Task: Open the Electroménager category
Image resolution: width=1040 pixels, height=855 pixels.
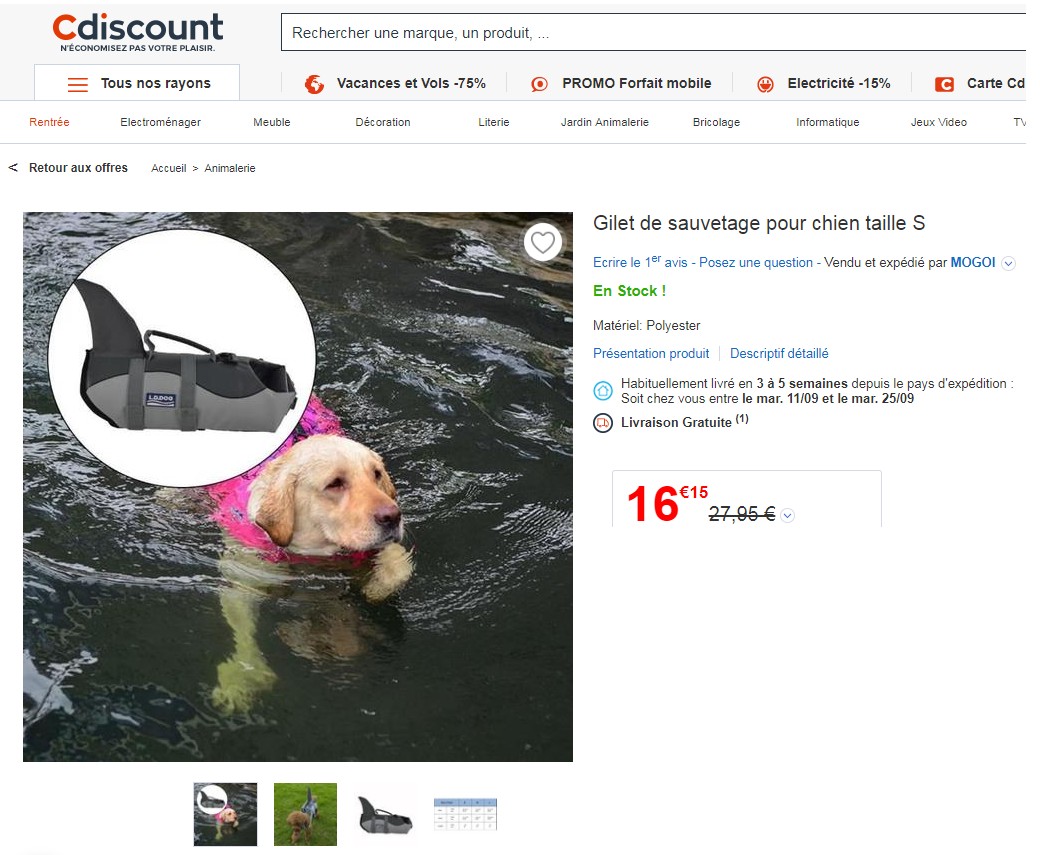Action: [x=160, y=122]
